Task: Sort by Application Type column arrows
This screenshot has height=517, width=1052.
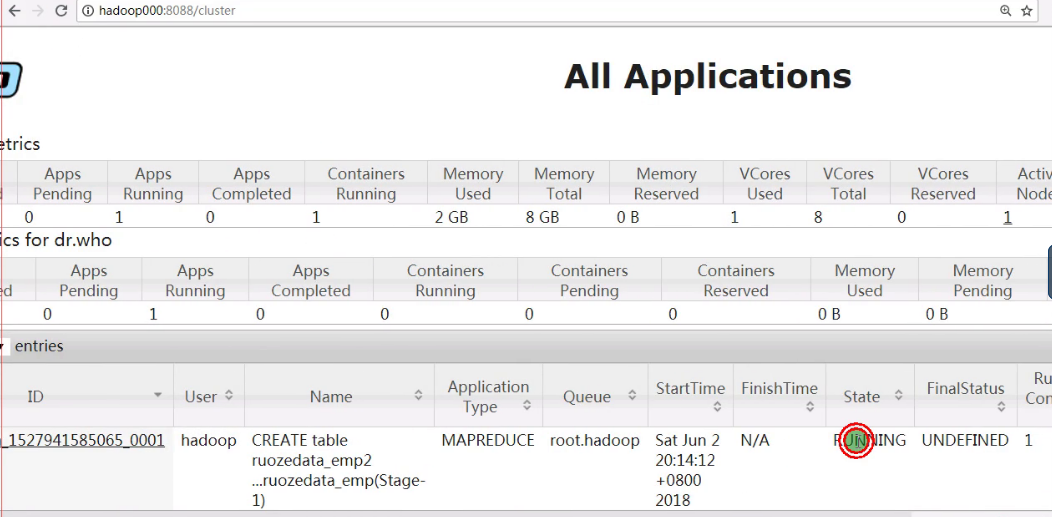Action: tap(527, 406)
